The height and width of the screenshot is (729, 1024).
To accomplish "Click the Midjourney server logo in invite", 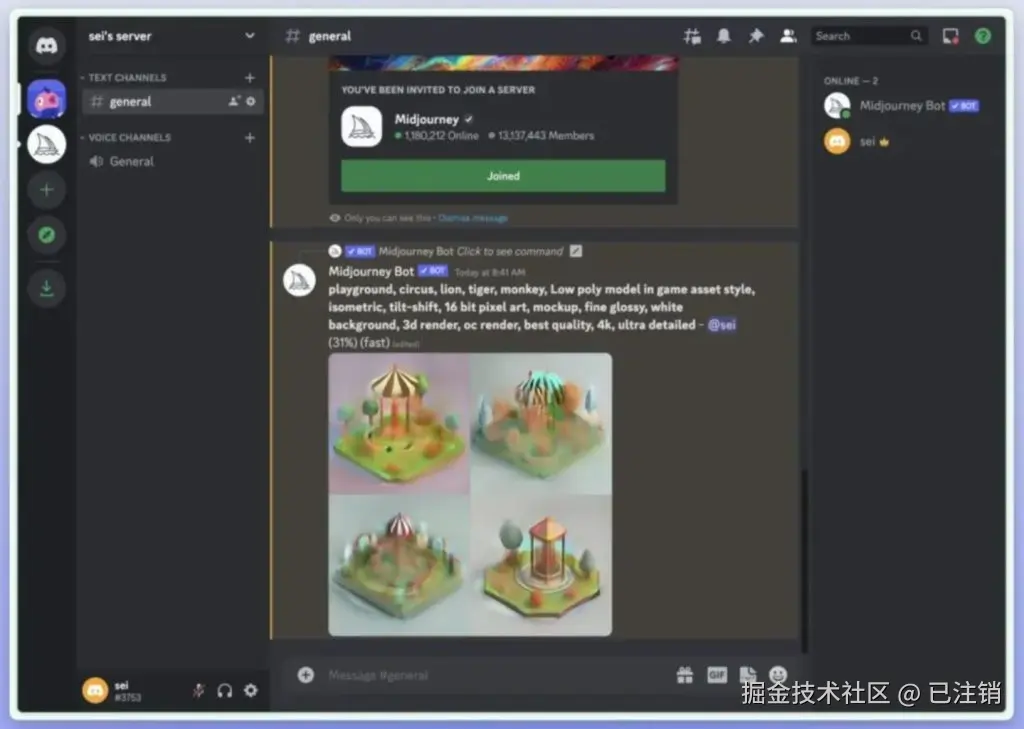I will click(361, 127).
